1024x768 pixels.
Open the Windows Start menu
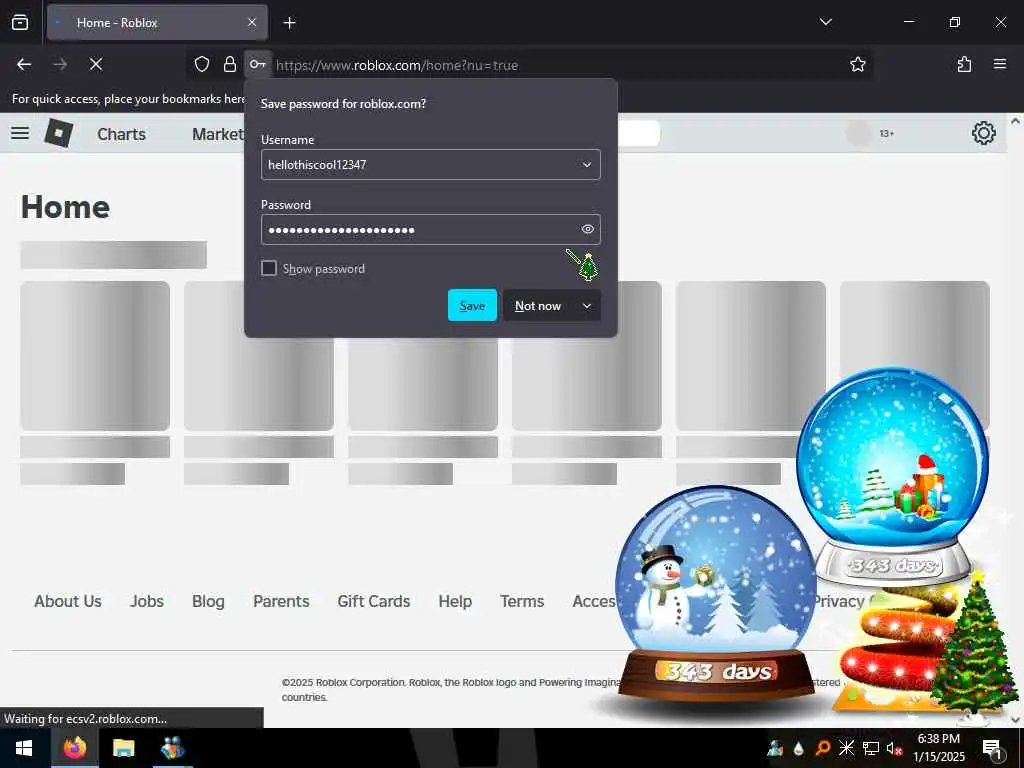(x=24, y=748)
